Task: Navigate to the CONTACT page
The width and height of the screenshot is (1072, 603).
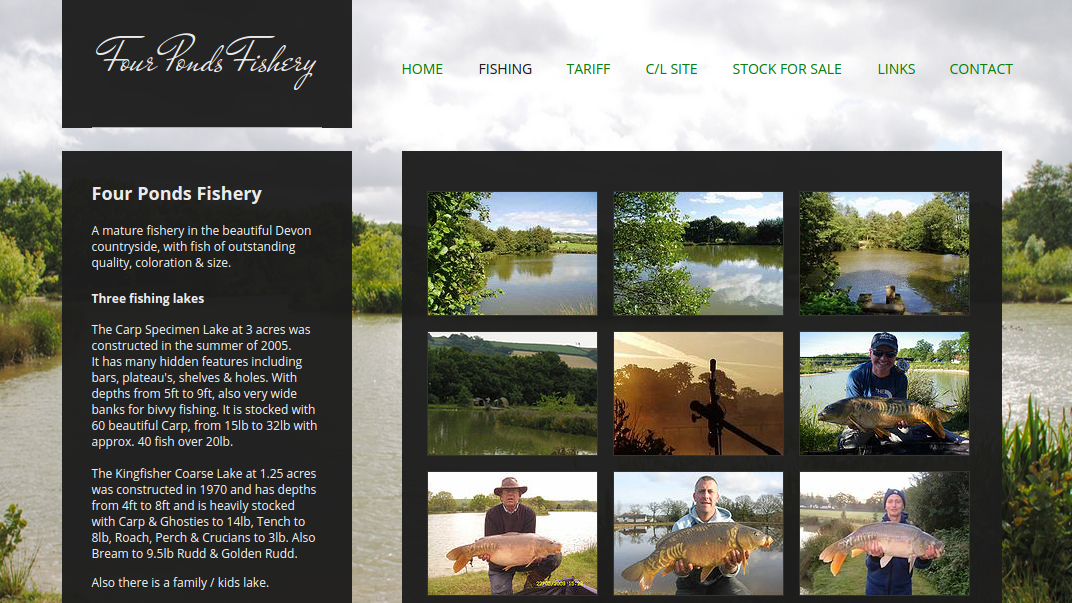Action: pos(981,69)
